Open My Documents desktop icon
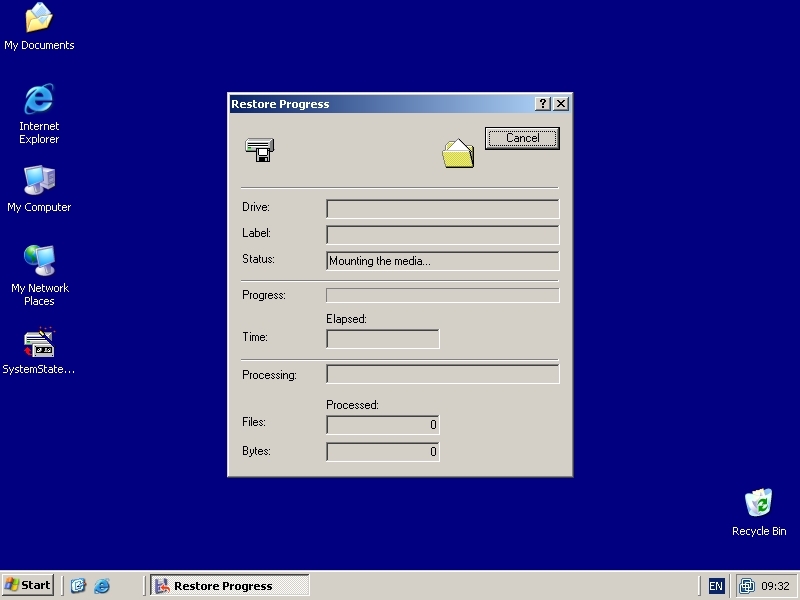 [39, 27]
